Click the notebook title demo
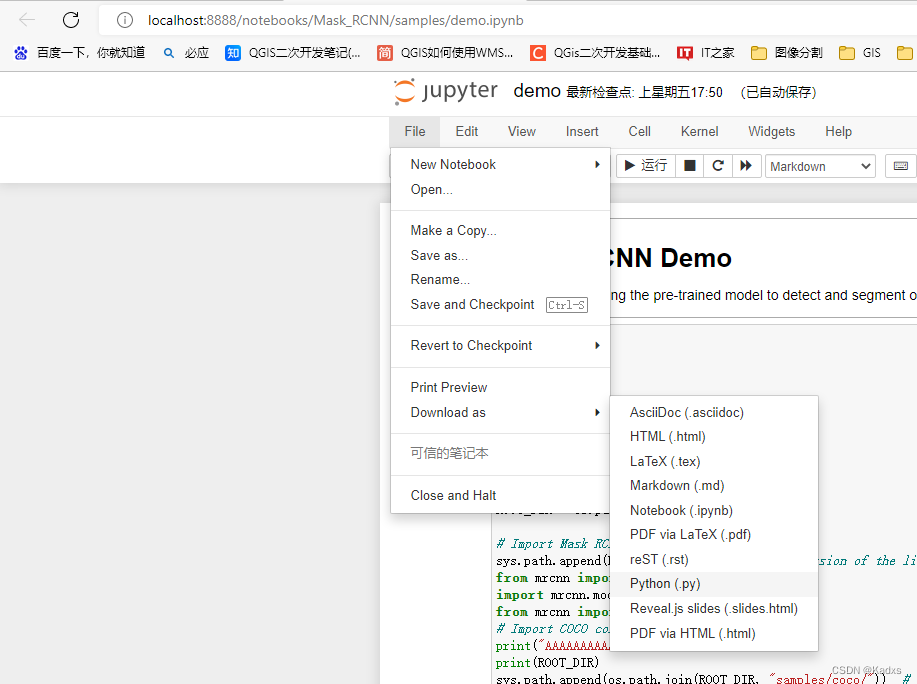The image size is (917, 684). [x=537, y=91]
